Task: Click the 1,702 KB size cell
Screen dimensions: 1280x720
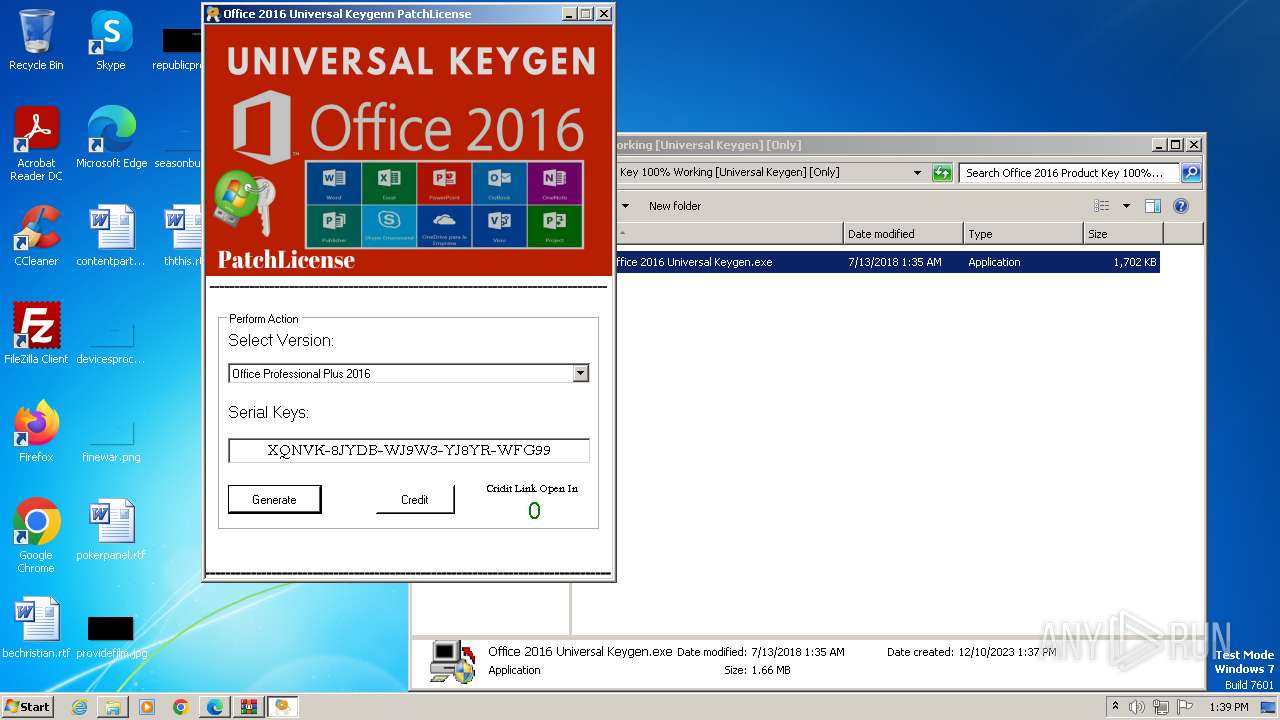Action: [x=1135, y=262]
